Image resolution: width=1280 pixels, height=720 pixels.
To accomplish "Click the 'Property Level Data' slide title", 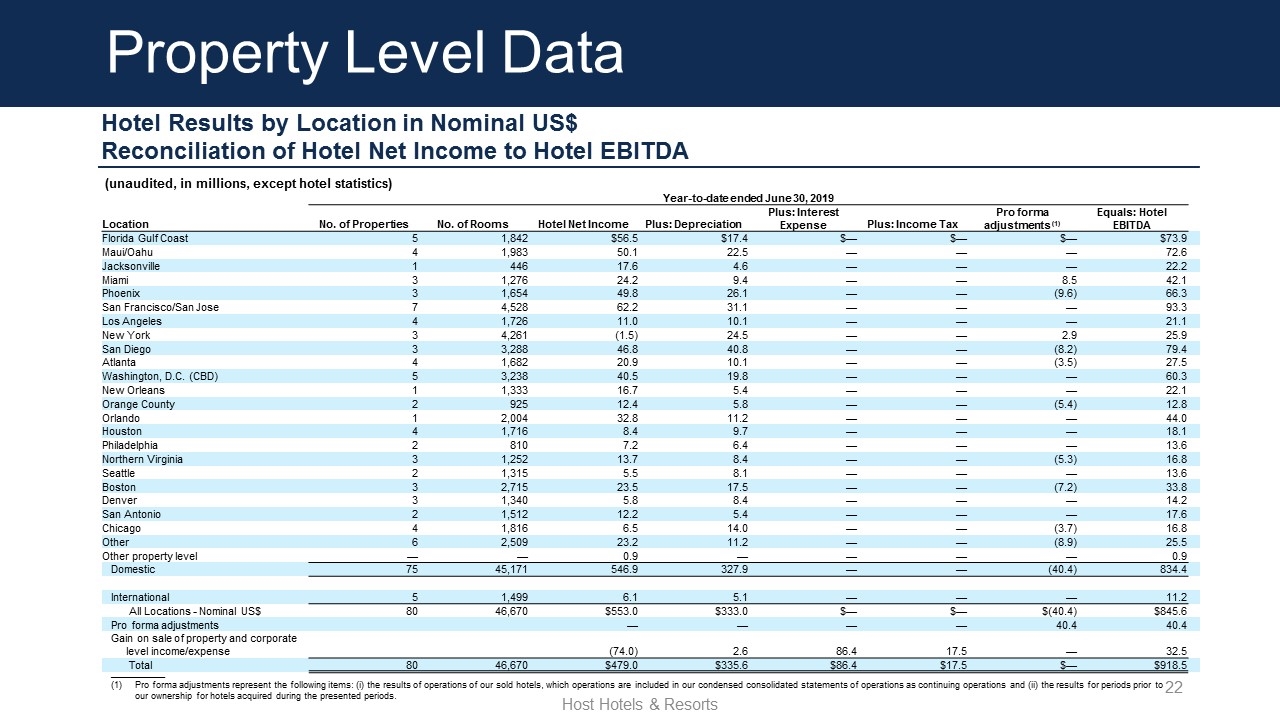I will [x=366, y=53].
